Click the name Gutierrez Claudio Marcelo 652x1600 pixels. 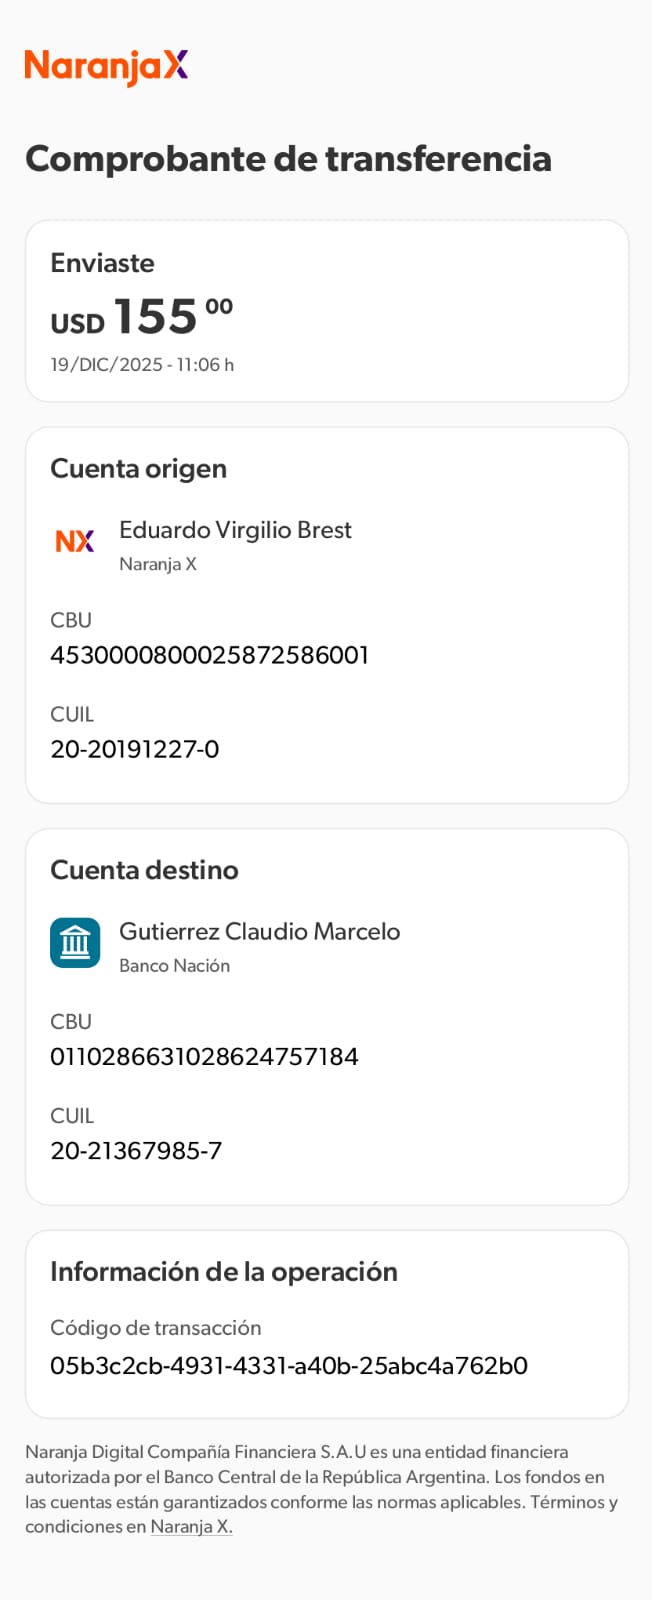[259, 931]
